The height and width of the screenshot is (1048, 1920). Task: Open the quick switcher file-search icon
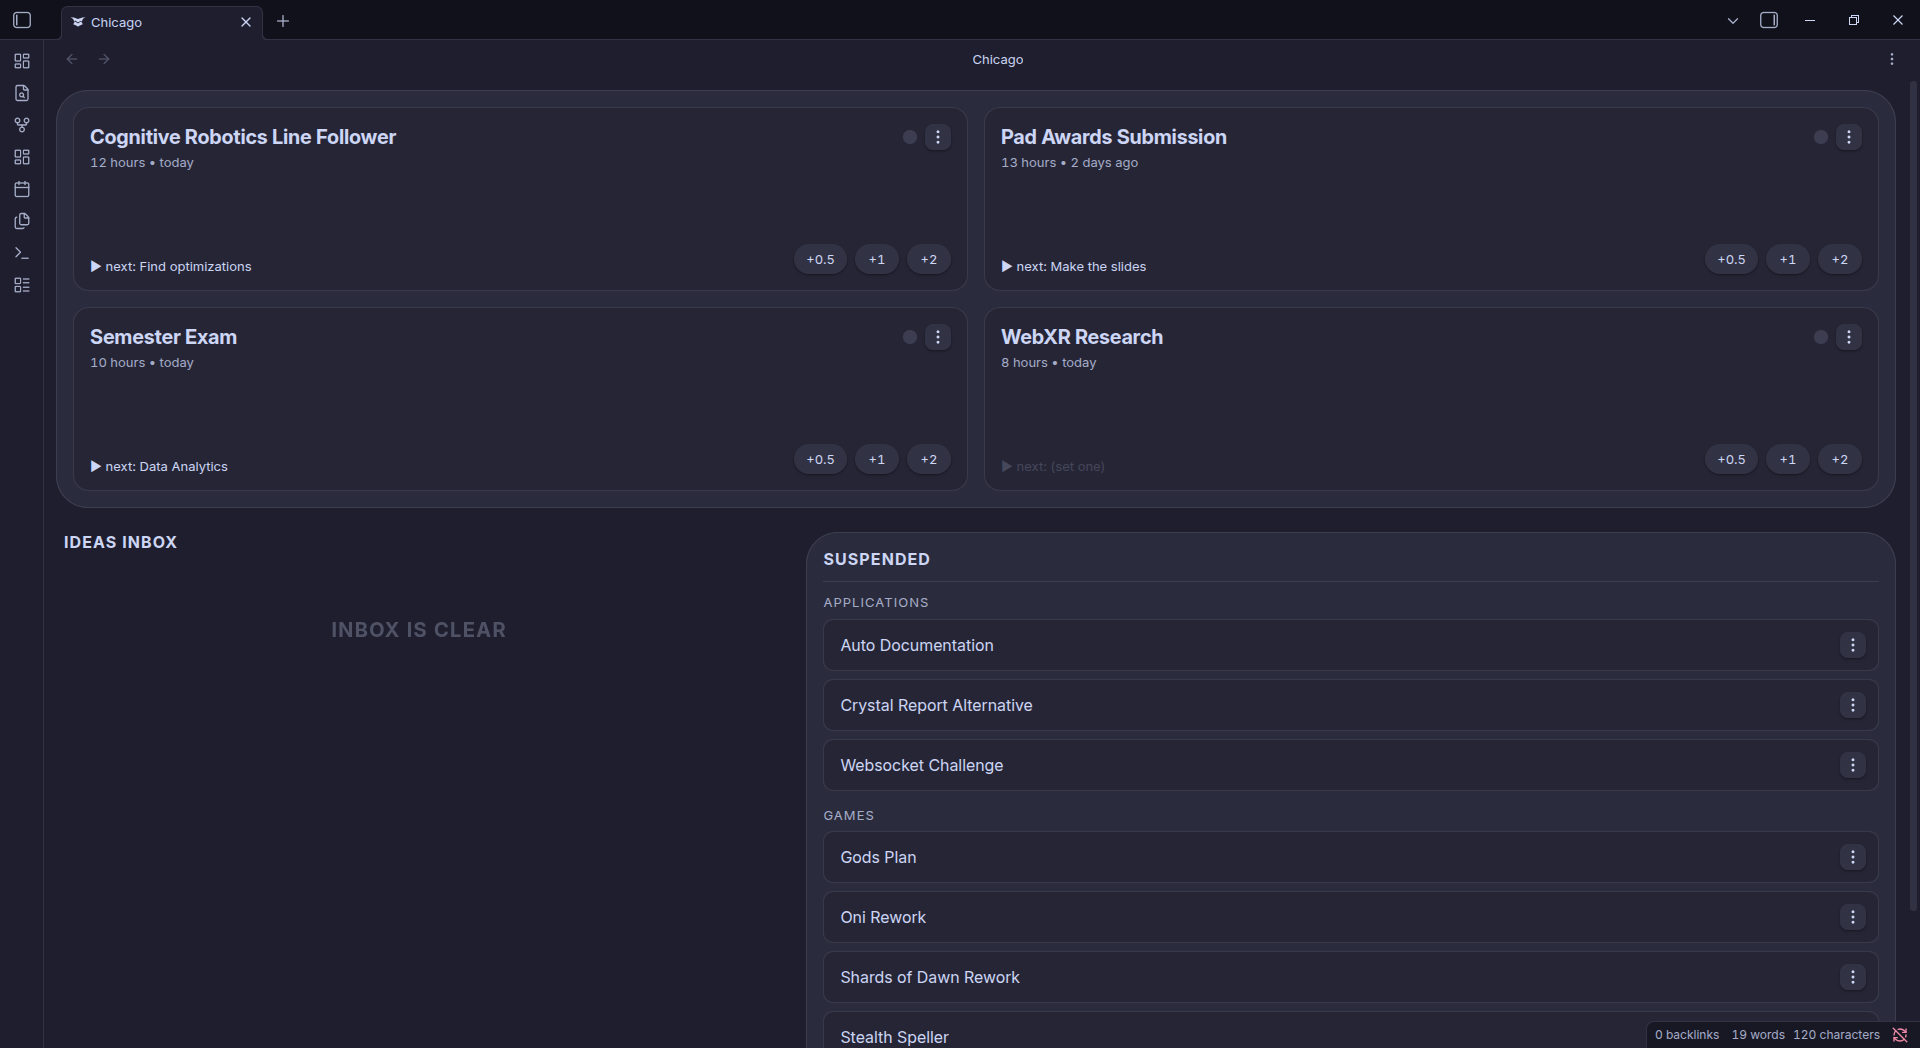click(x=22, y=93)
